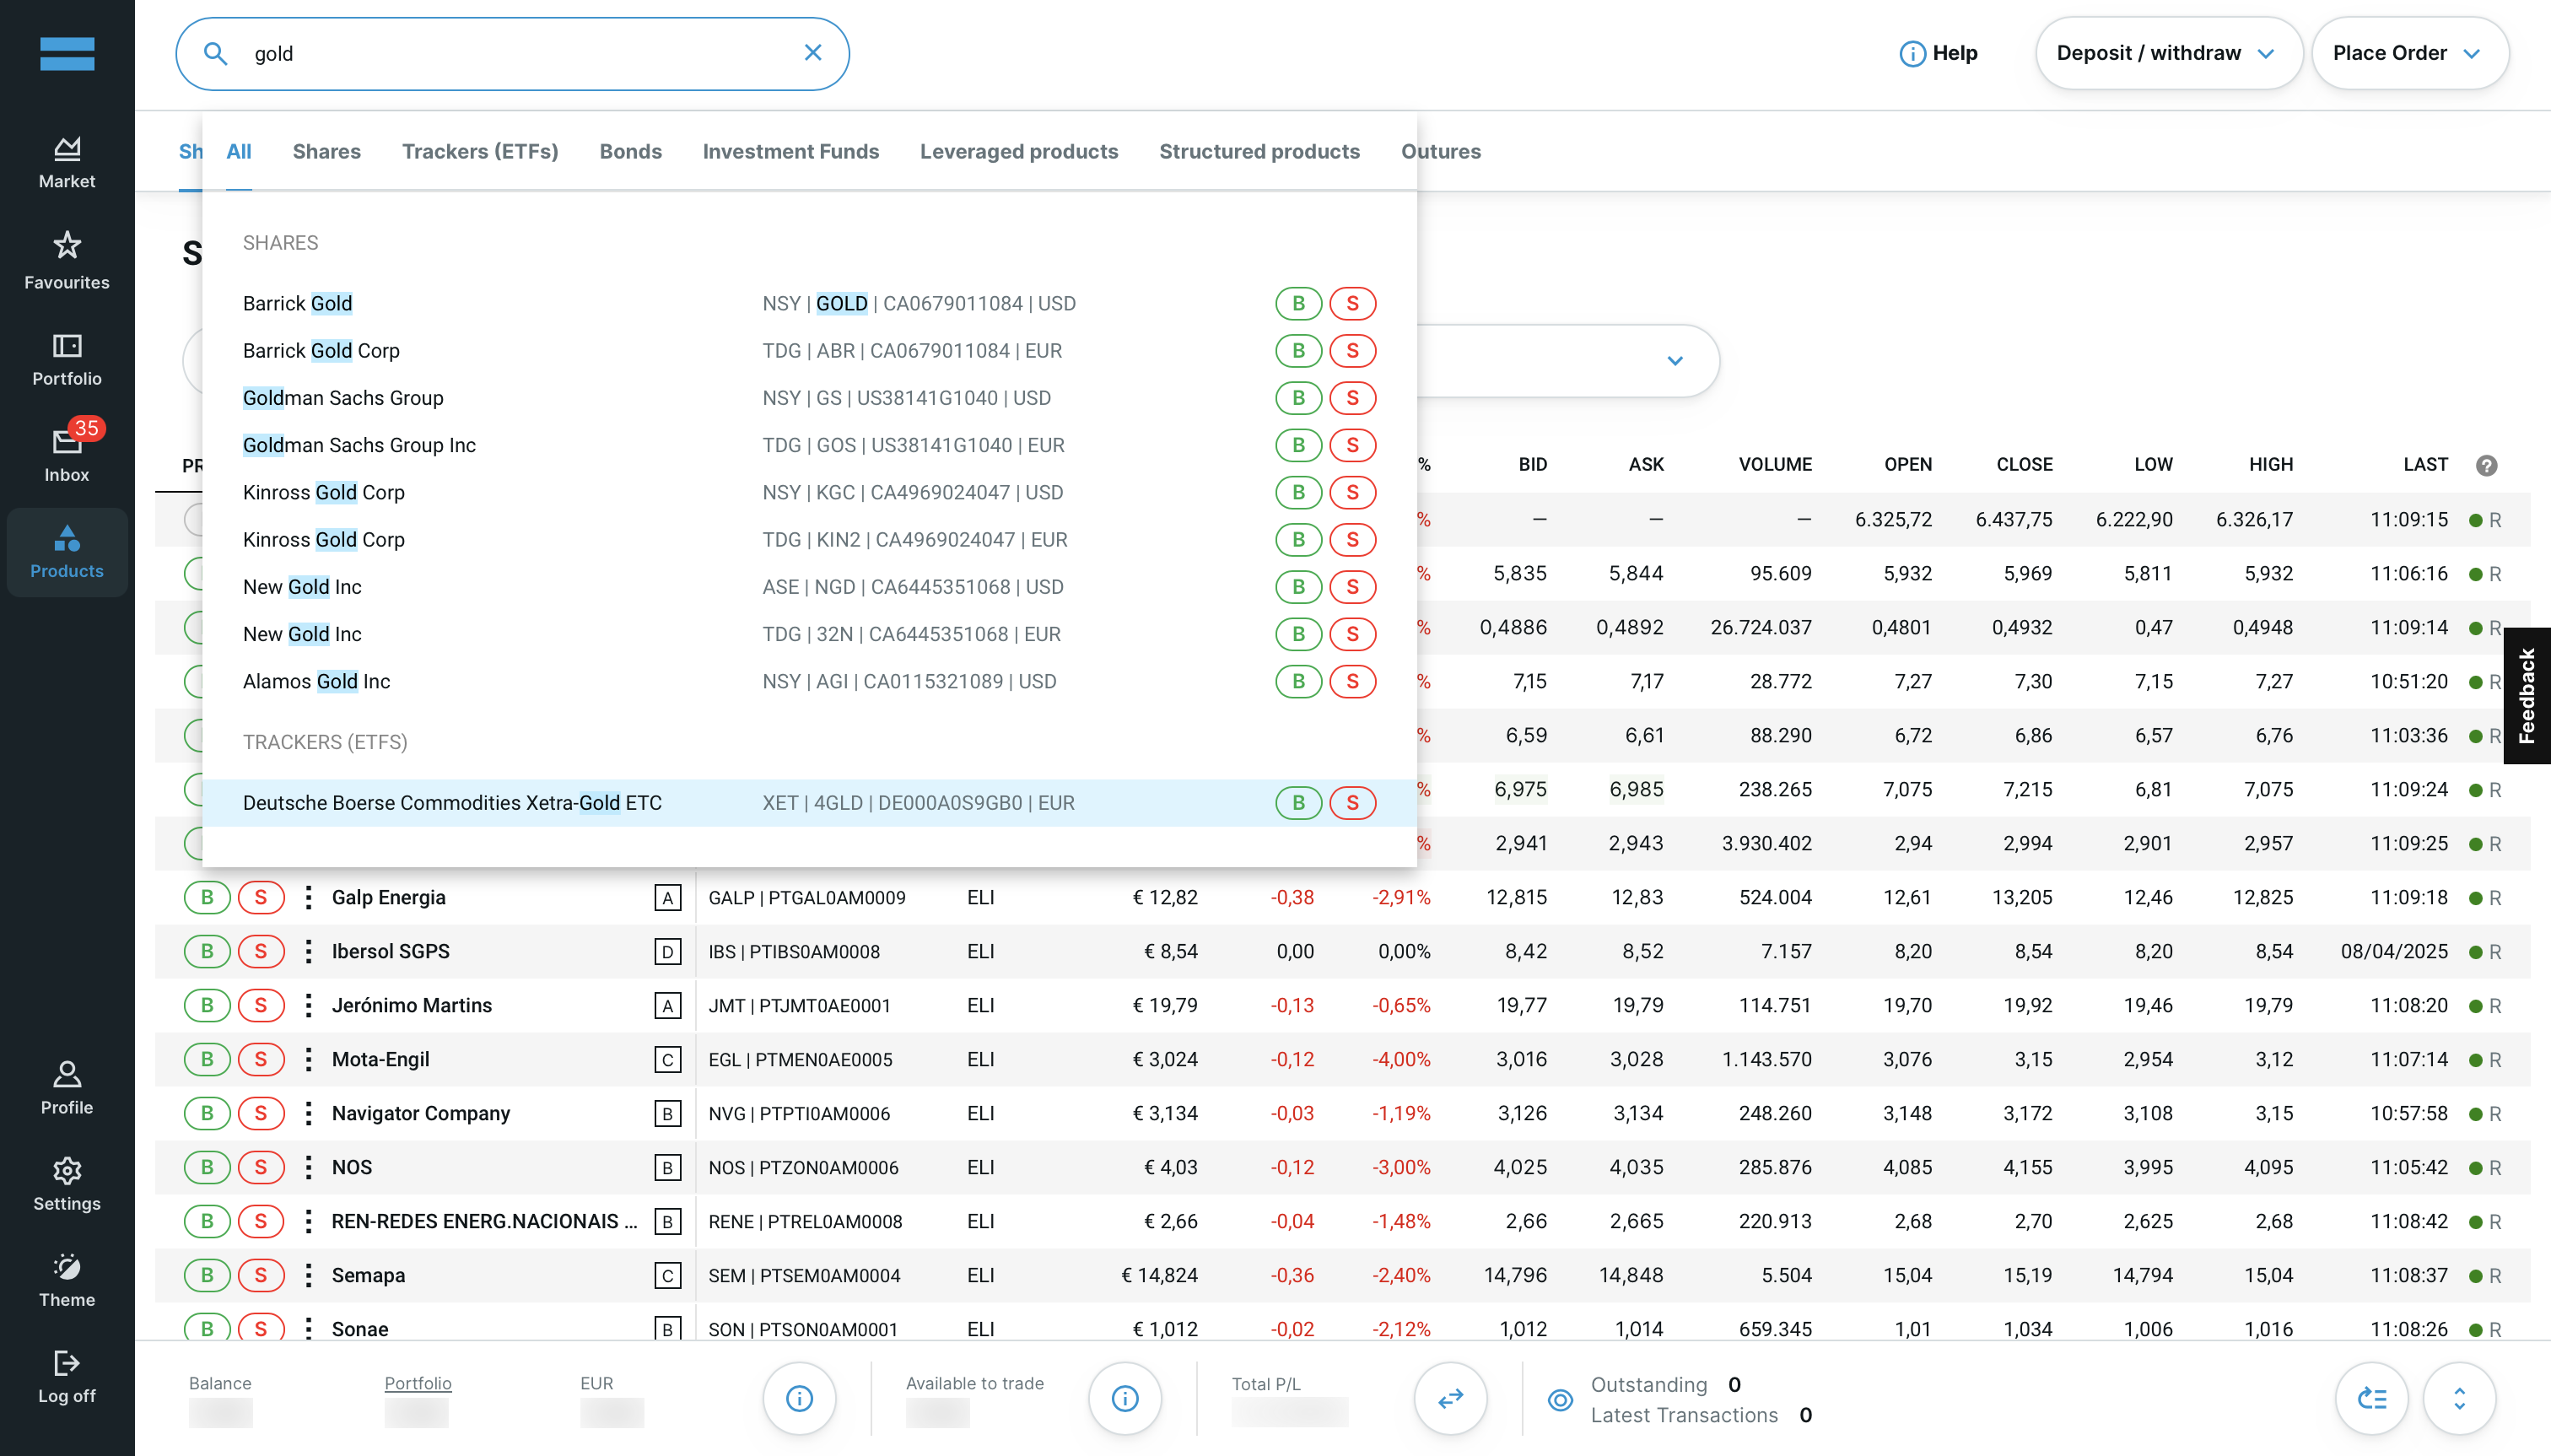This screenshot has height=1456, width=2551.
Task: Expand the bottom bar up-down arrows
Action: coord(2459,1399)
